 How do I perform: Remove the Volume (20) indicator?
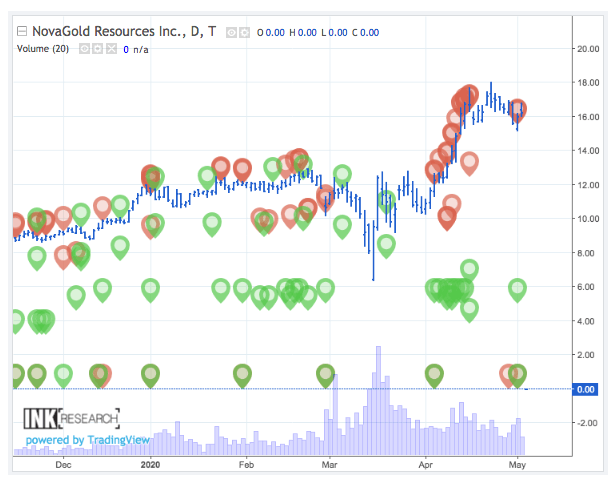coord(112,49)
